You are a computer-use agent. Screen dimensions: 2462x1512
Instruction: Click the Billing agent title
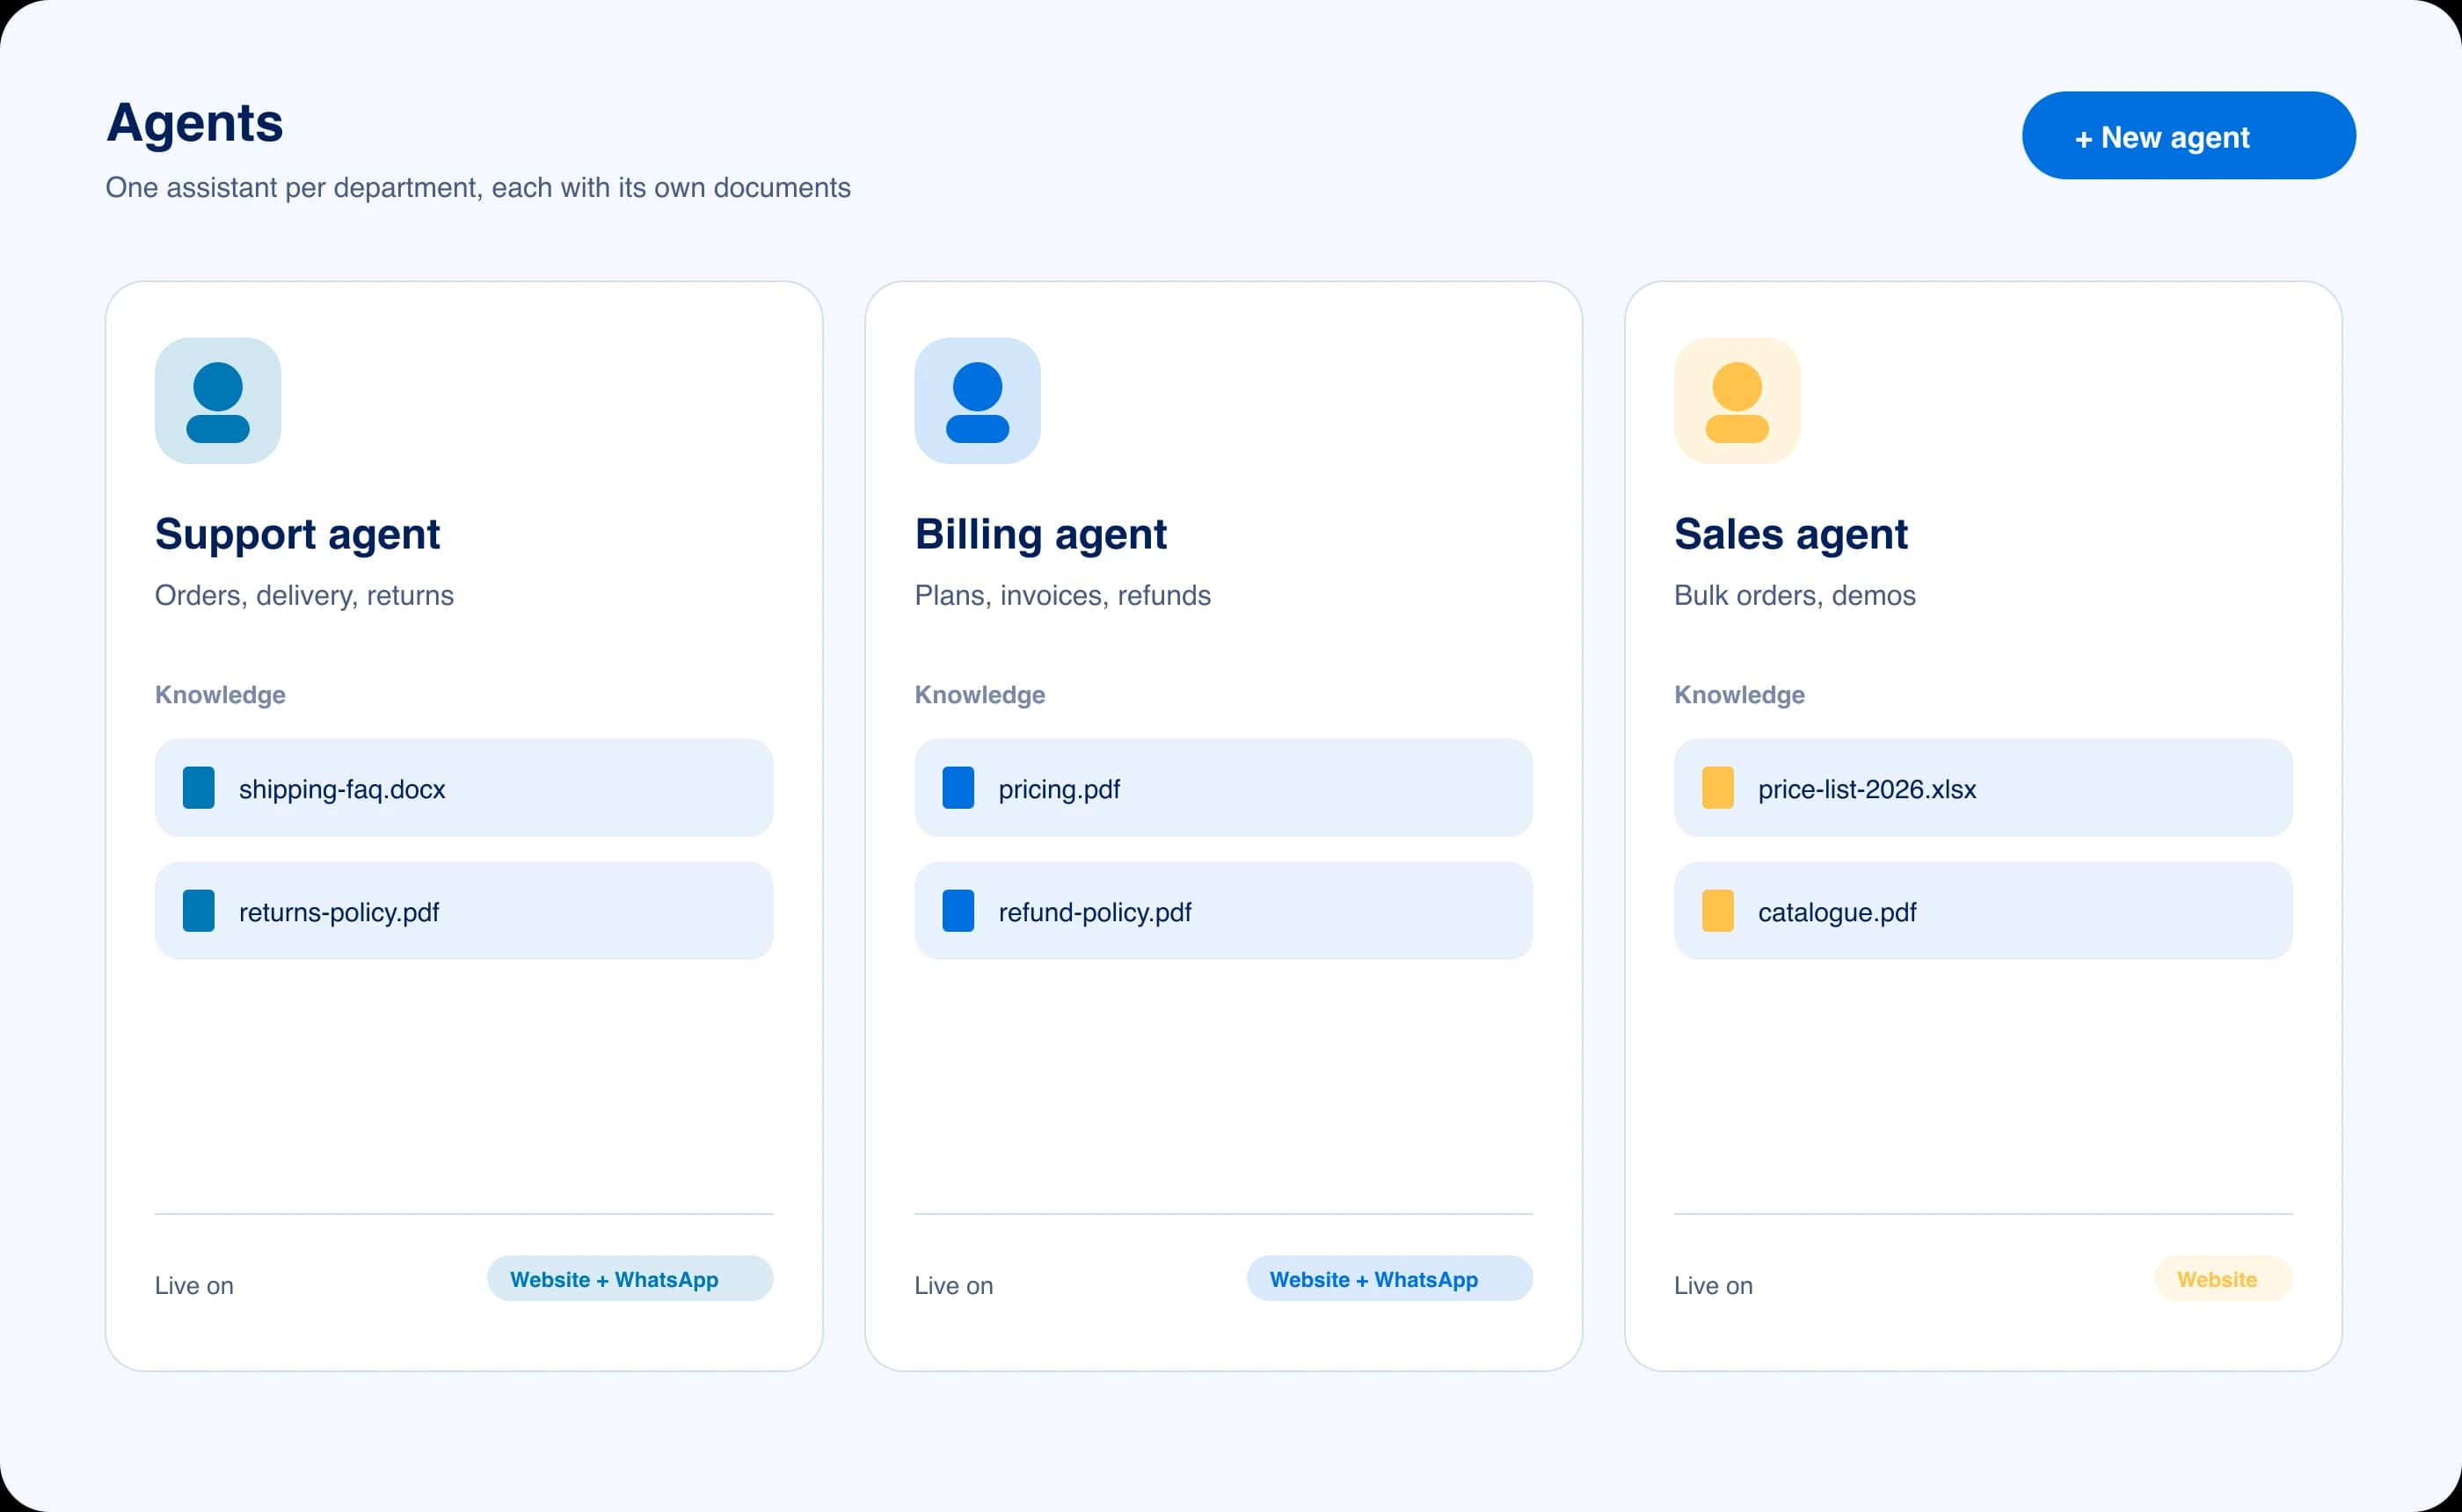1041,534
